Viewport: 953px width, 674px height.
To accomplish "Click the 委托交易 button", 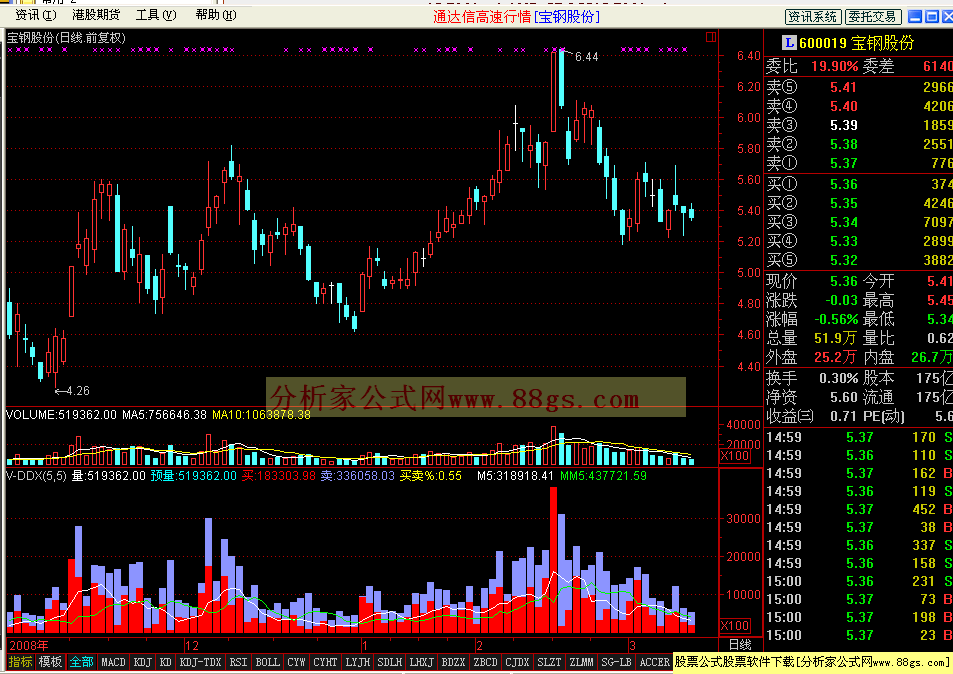I will [872, 17].
